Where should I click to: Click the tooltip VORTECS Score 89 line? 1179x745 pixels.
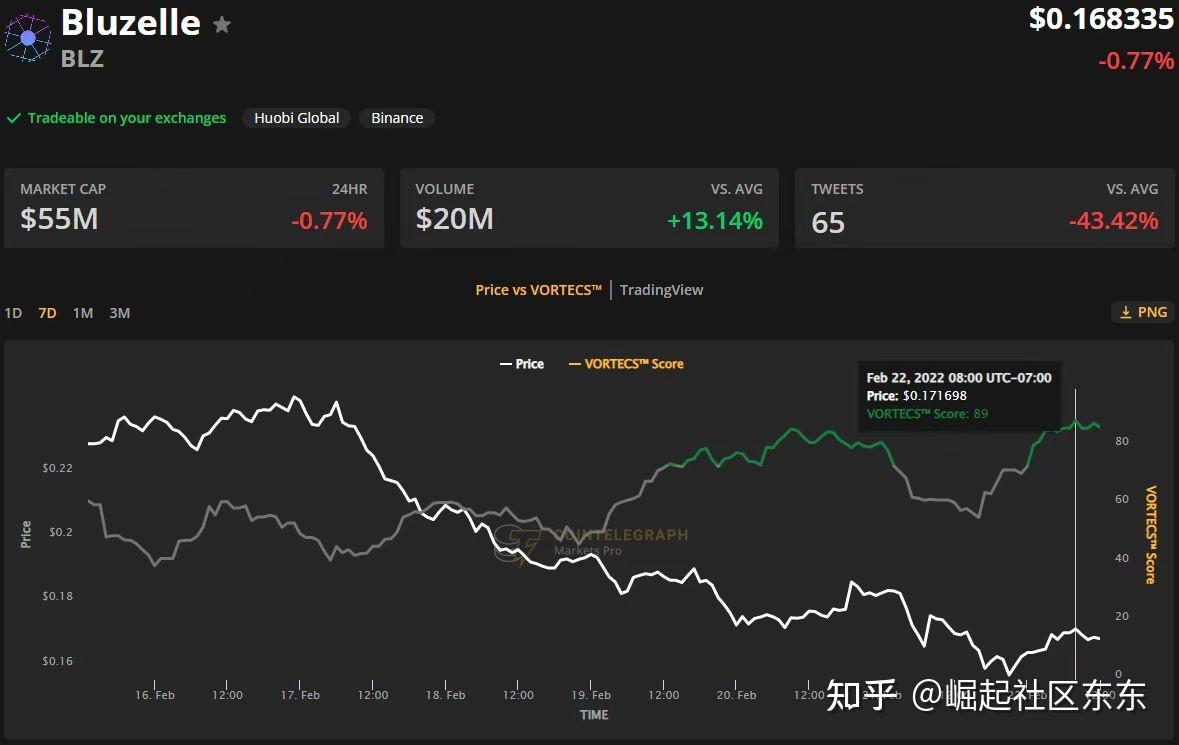[x=927, y=413]
